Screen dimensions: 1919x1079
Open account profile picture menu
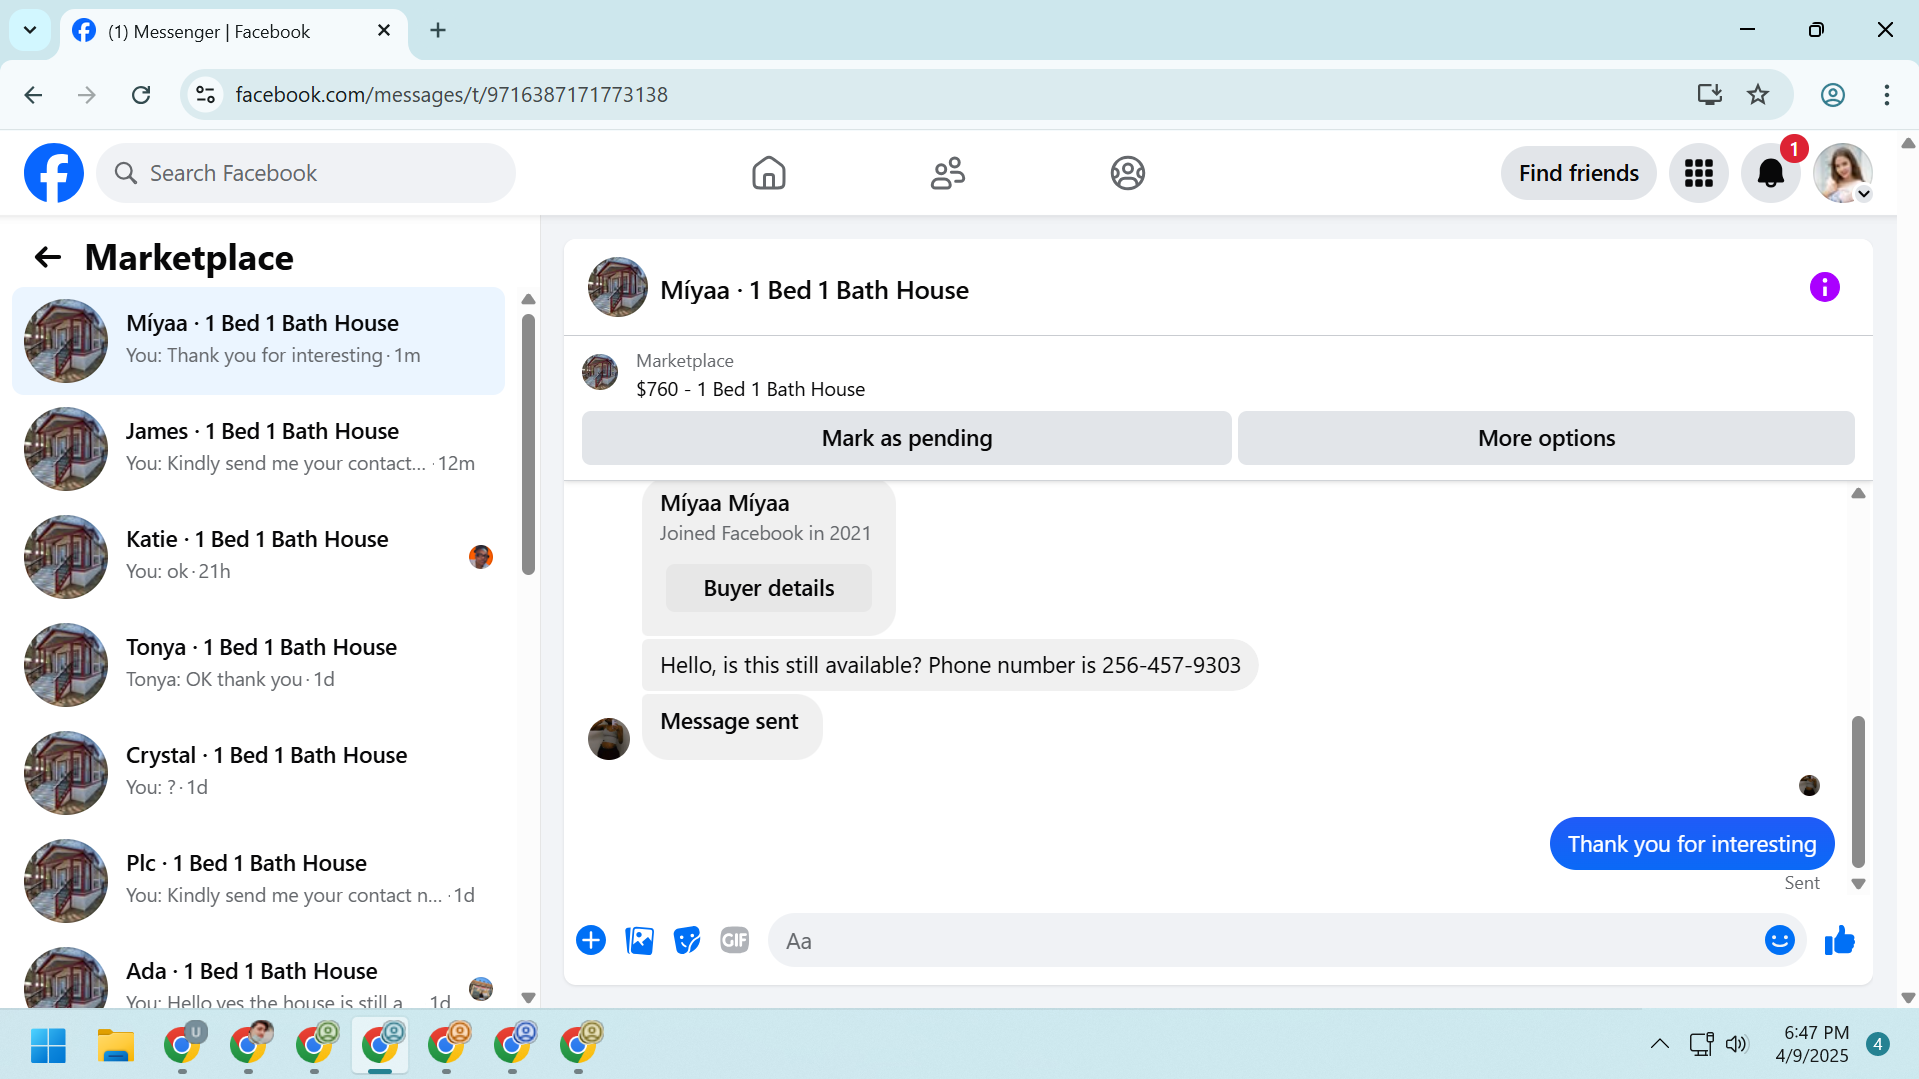1843,173
